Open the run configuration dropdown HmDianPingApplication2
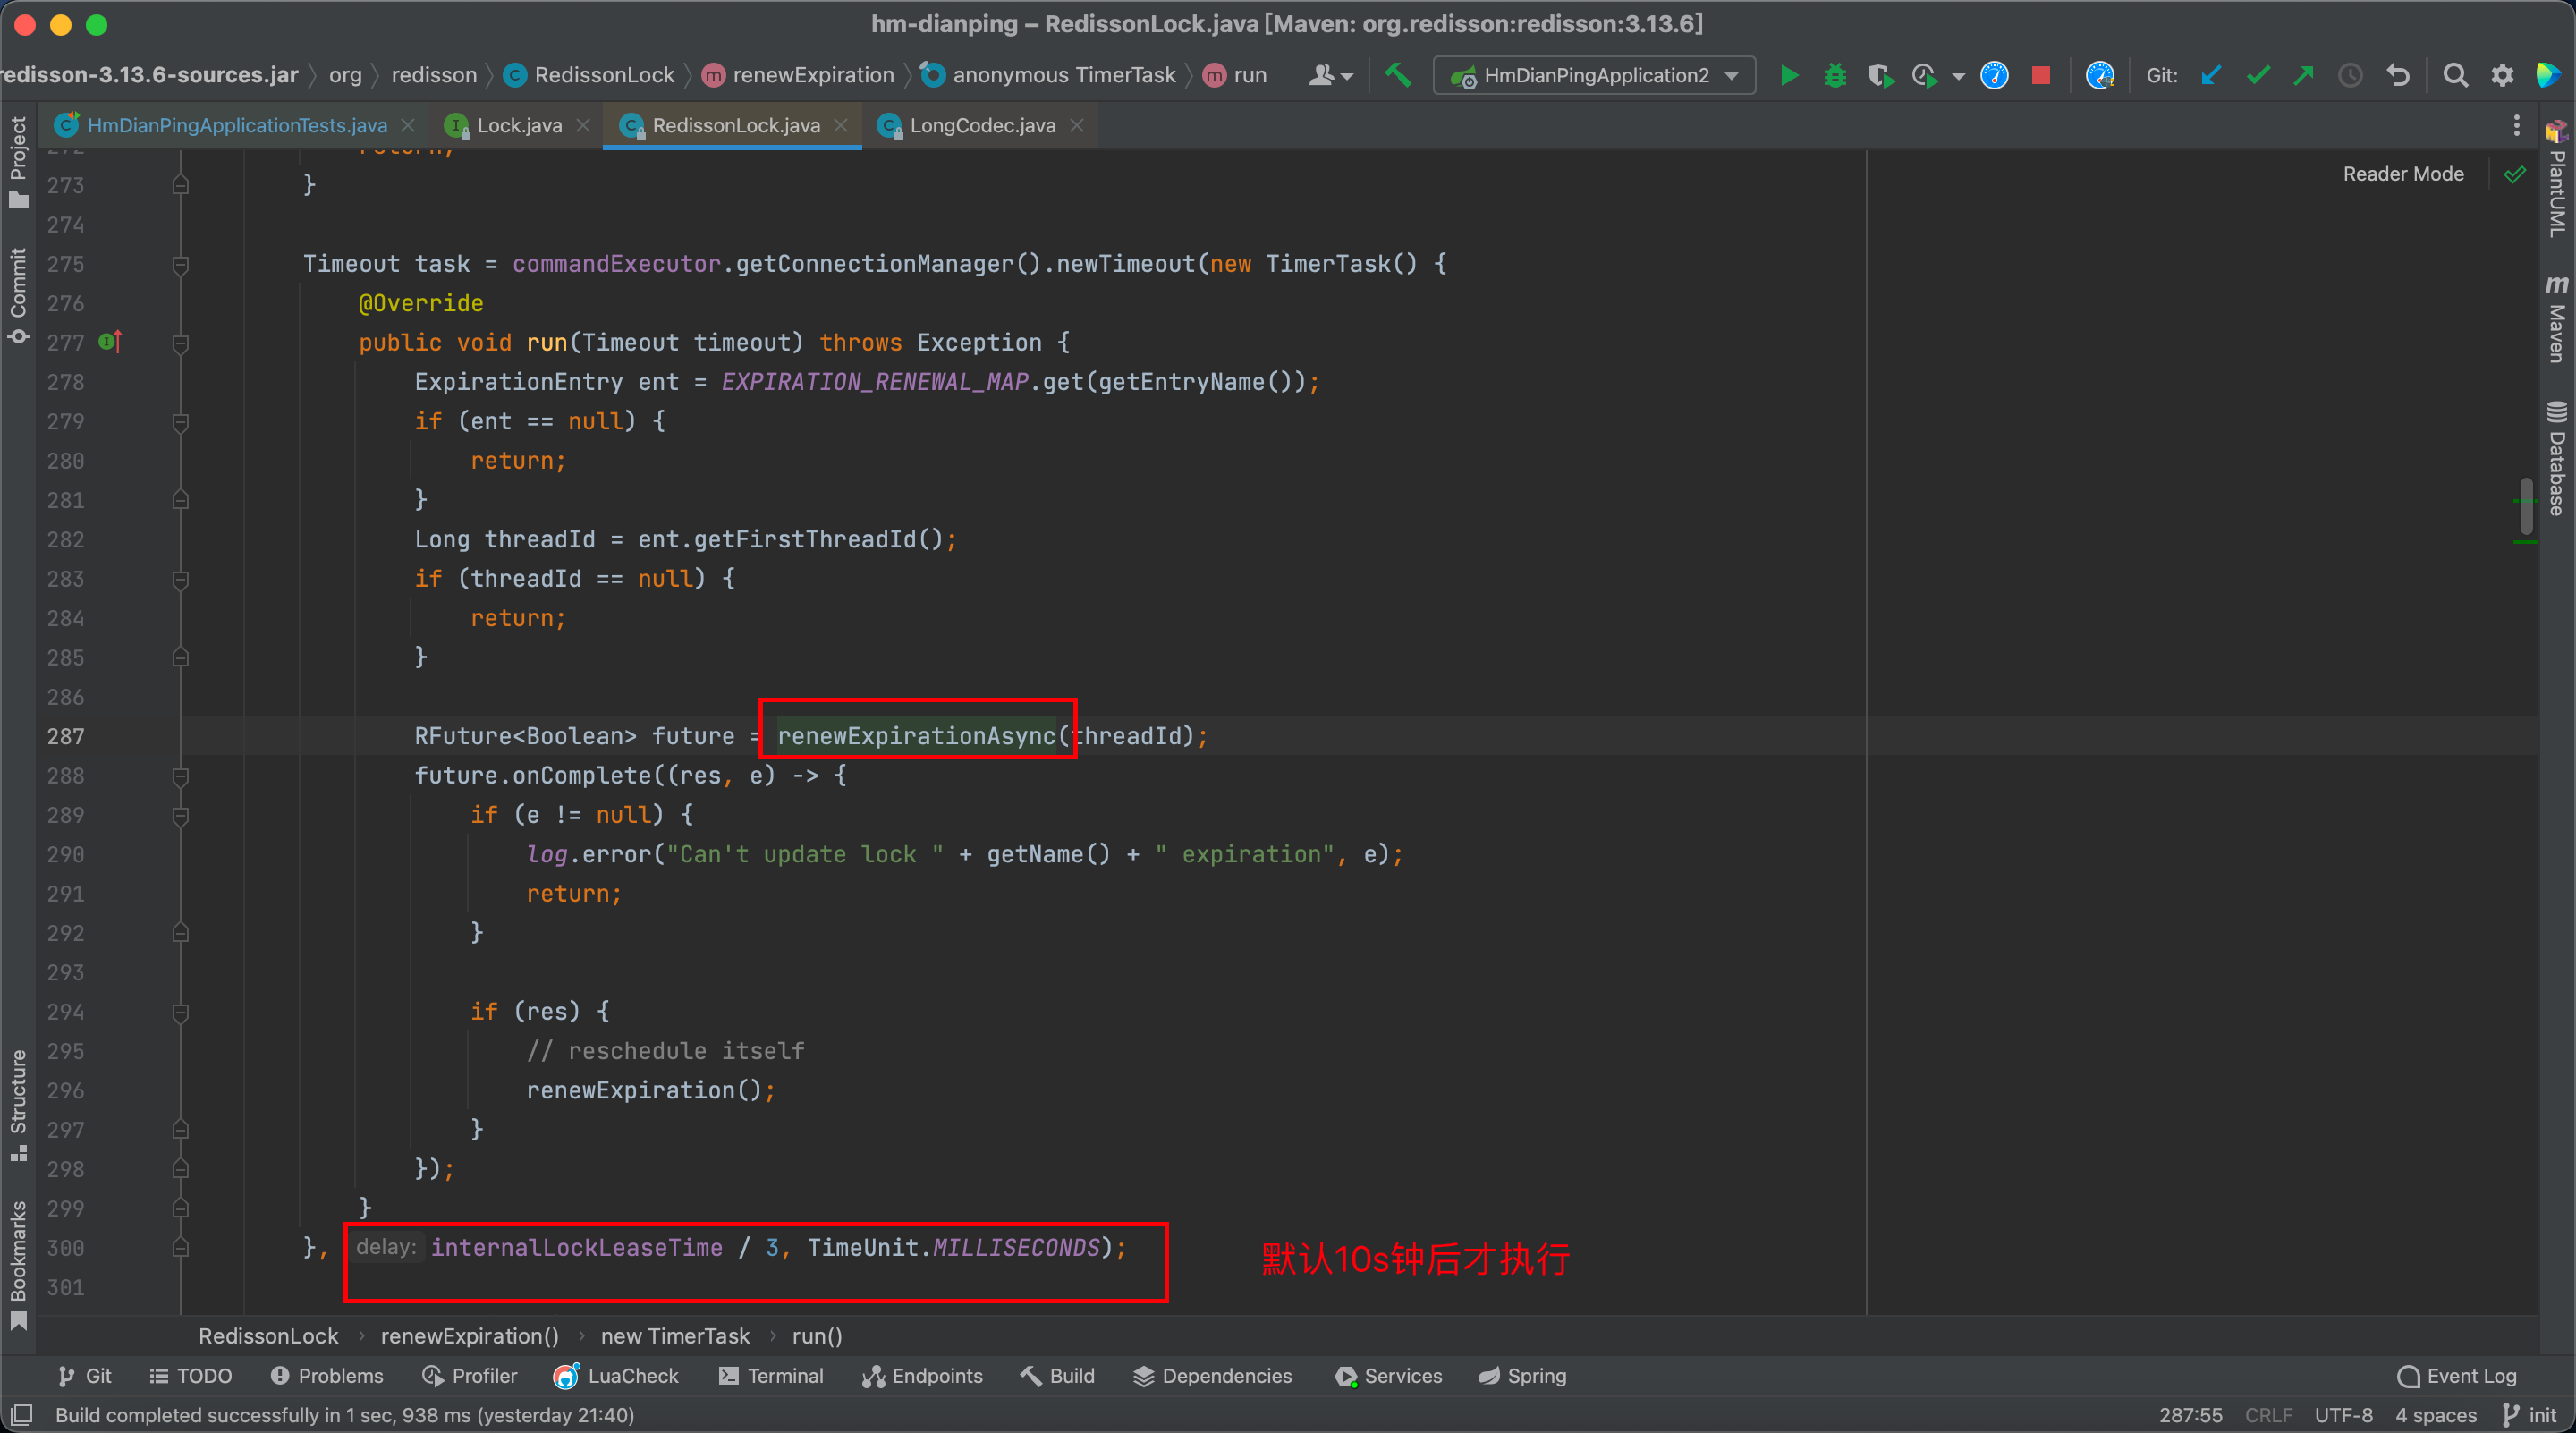2576x1433 pixels. 1594,75
